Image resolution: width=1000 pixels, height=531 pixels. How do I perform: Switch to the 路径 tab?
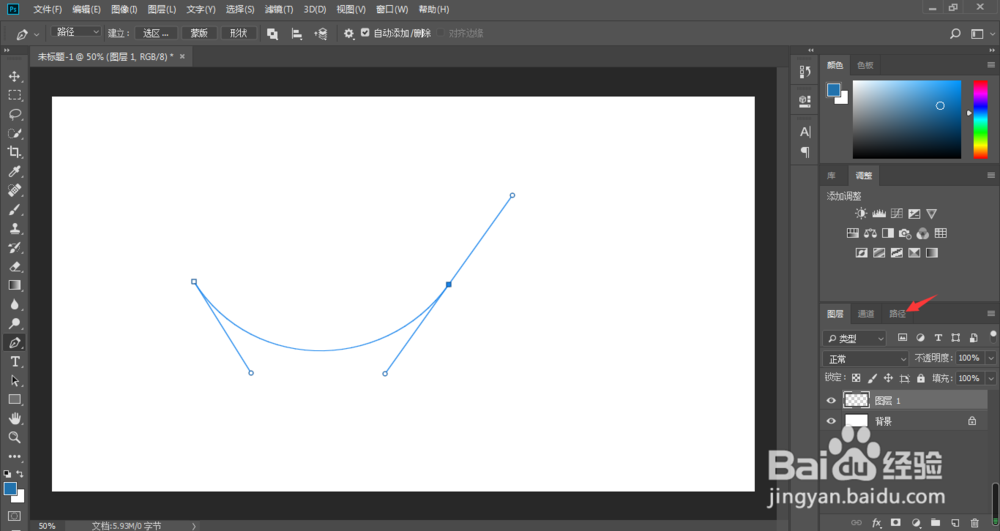(x=897, y=314)
